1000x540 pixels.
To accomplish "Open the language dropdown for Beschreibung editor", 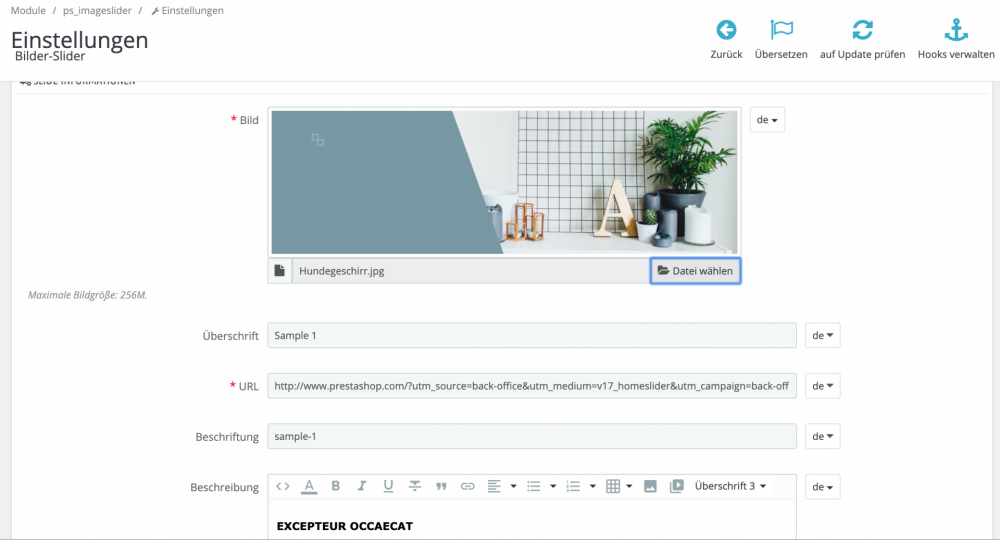I will pos(823,487).
